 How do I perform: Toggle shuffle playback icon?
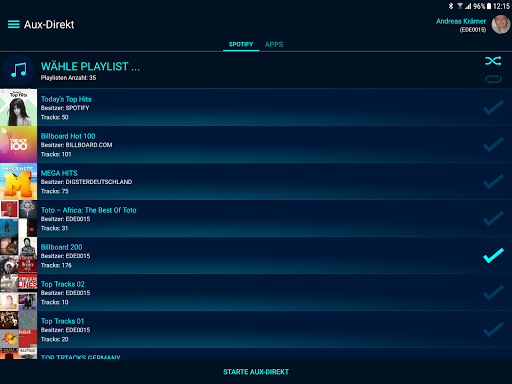[x=493, y=61]
